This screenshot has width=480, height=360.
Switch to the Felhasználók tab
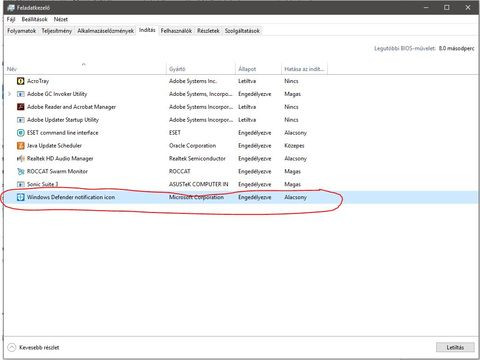pos(176,31)
